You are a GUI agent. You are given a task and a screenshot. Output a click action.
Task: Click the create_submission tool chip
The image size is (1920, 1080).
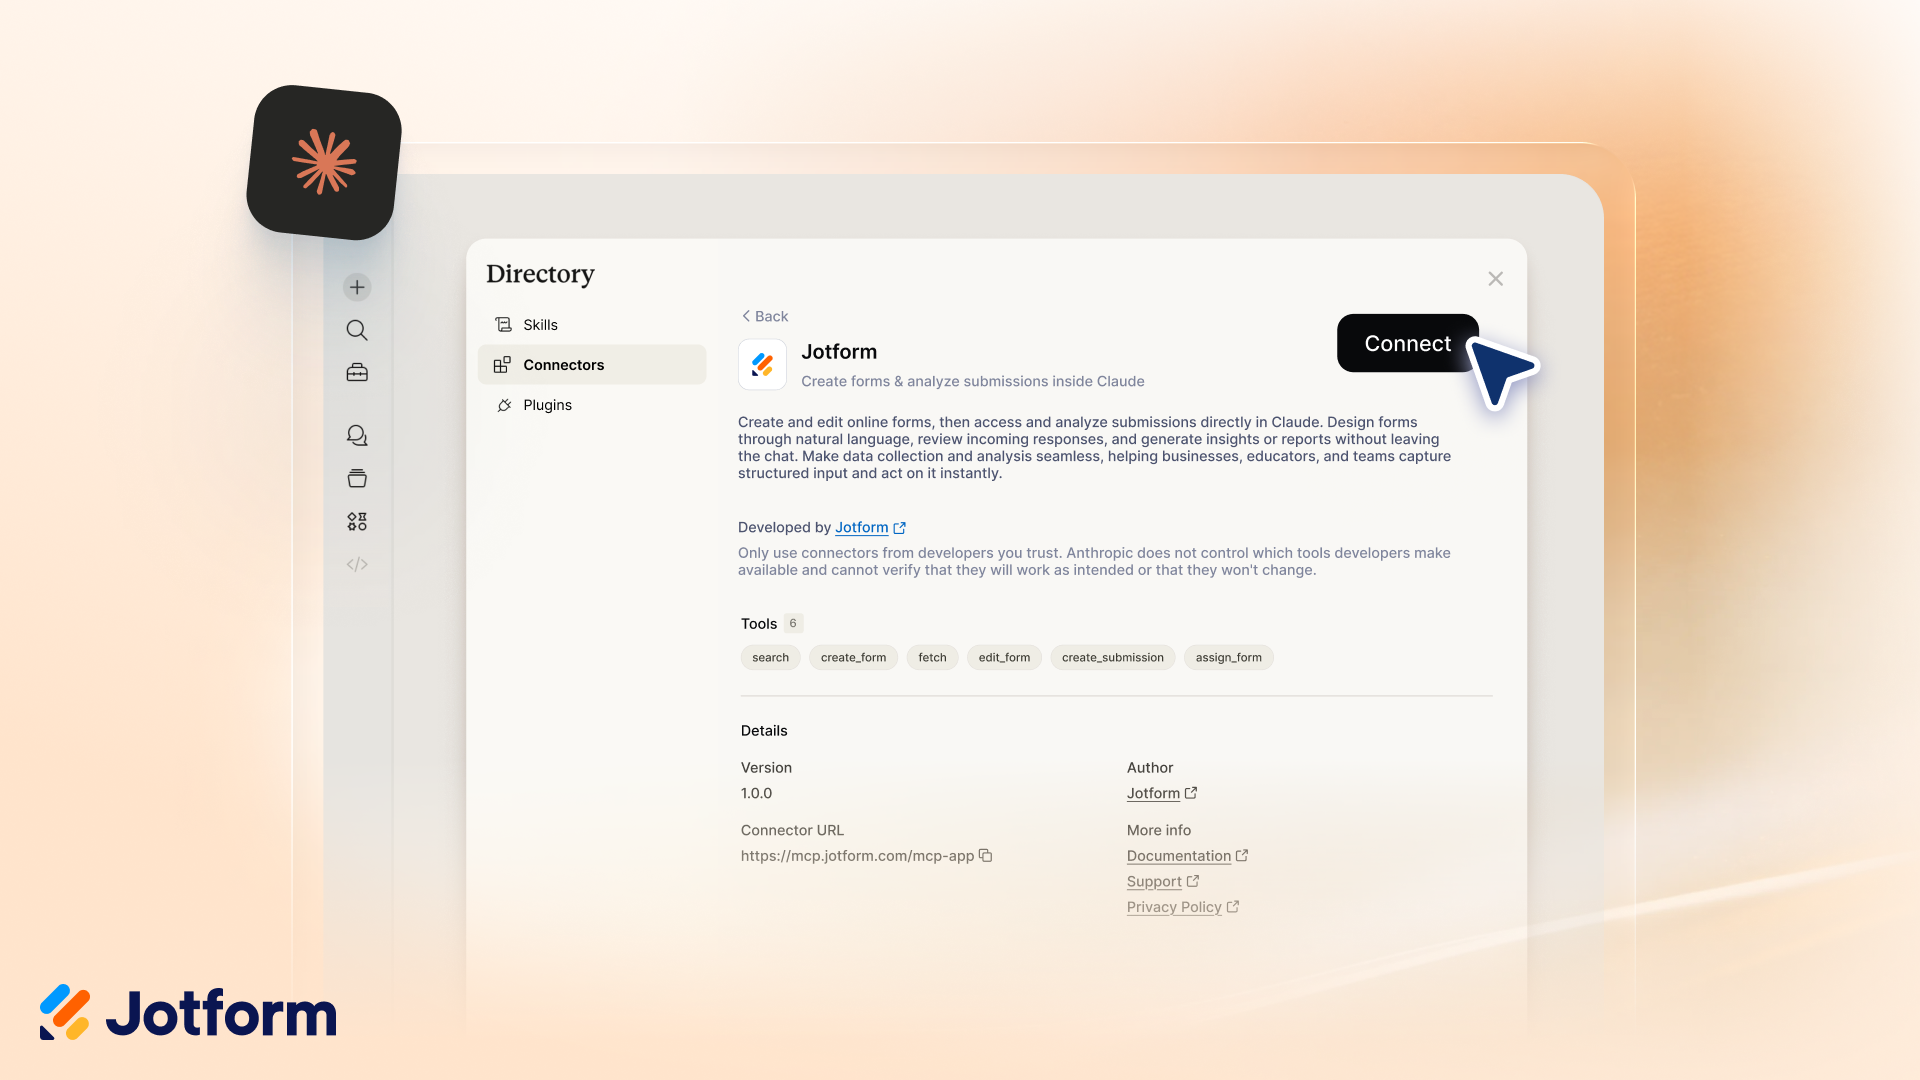point(1113,657)
